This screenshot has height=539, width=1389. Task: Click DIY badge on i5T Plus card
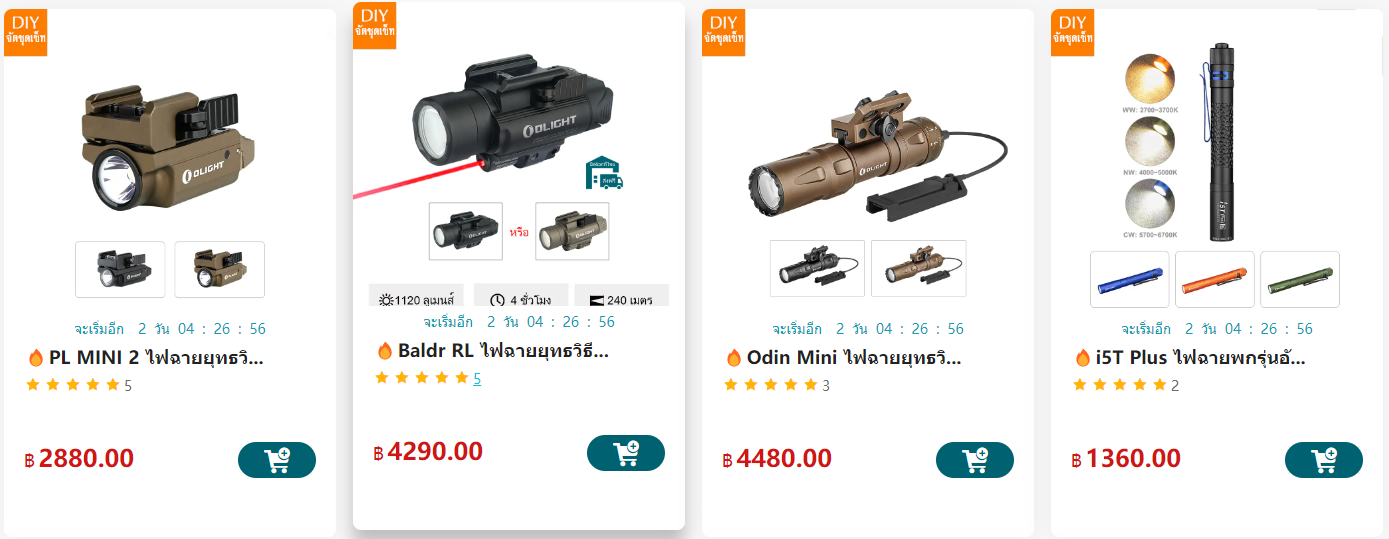coord(1072,32)
